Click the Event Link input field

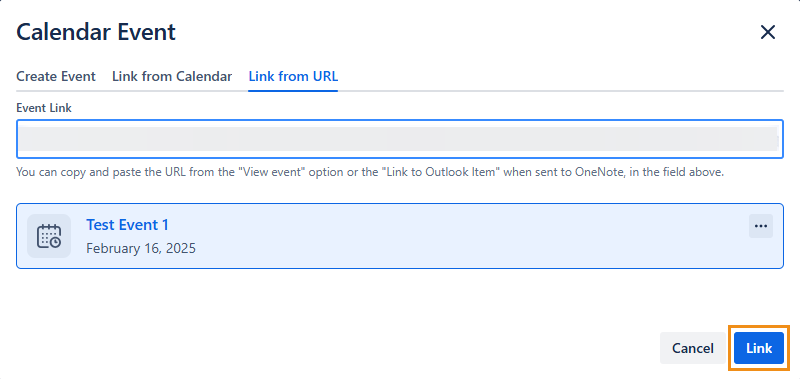(400, 139)
